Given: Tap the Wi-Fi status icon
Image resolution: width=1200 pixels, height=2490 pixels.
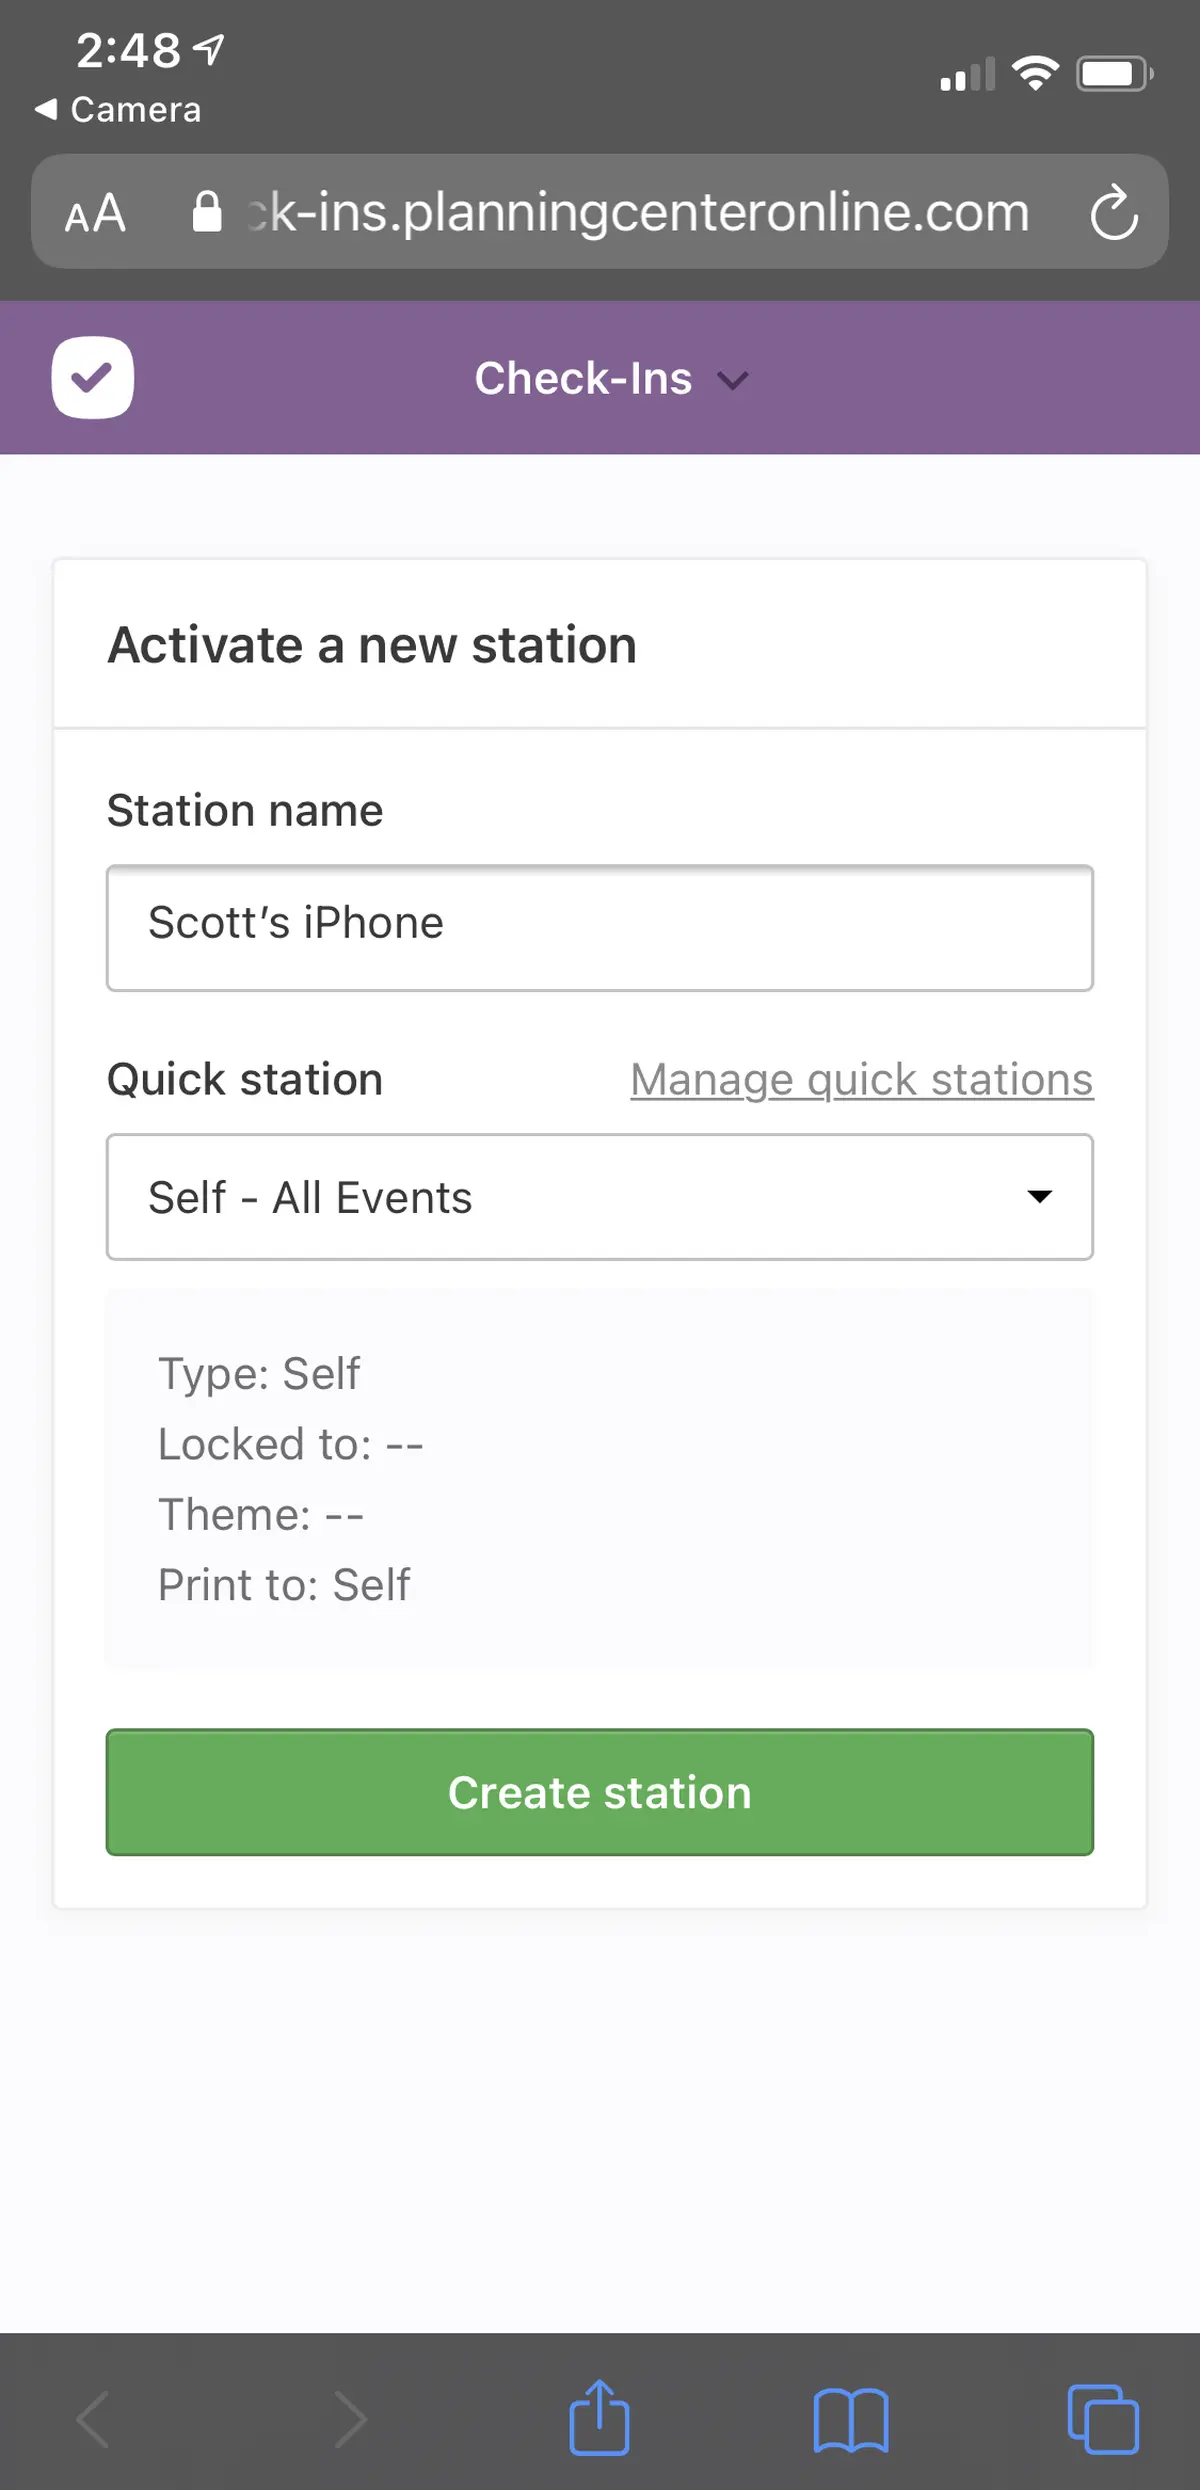Looking at the screenshot, I should click(1035, 73).
